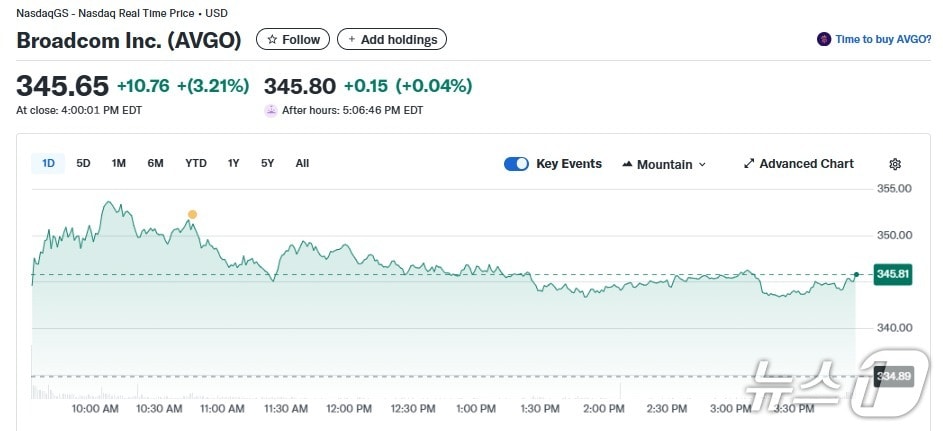This screenshot has width=943, height=431.
Task: Open Time to buy AVGO? link
Action: point(883,40)
